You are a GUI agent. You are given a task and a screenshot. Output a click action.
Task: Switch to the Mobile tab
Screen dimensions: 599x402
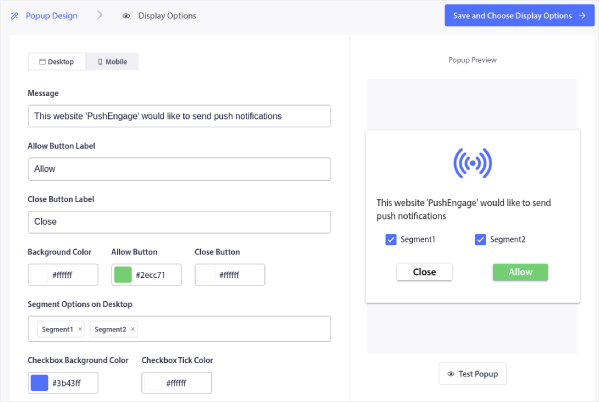tap(112, 62)
